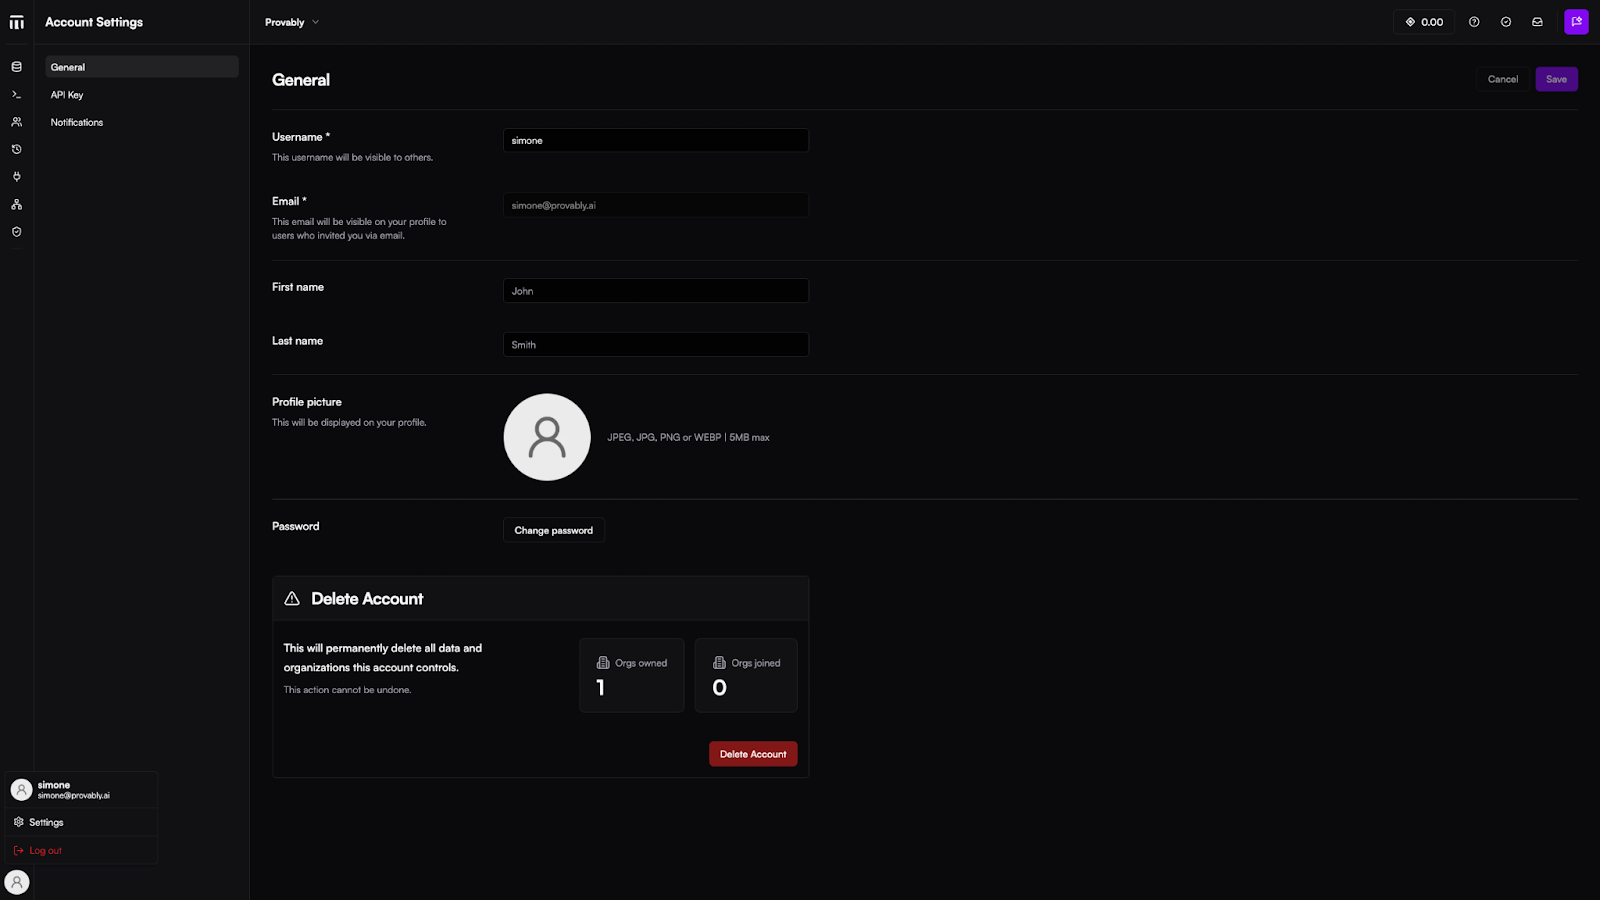Open the hierarchy network sidebar icon

point(16,204)
